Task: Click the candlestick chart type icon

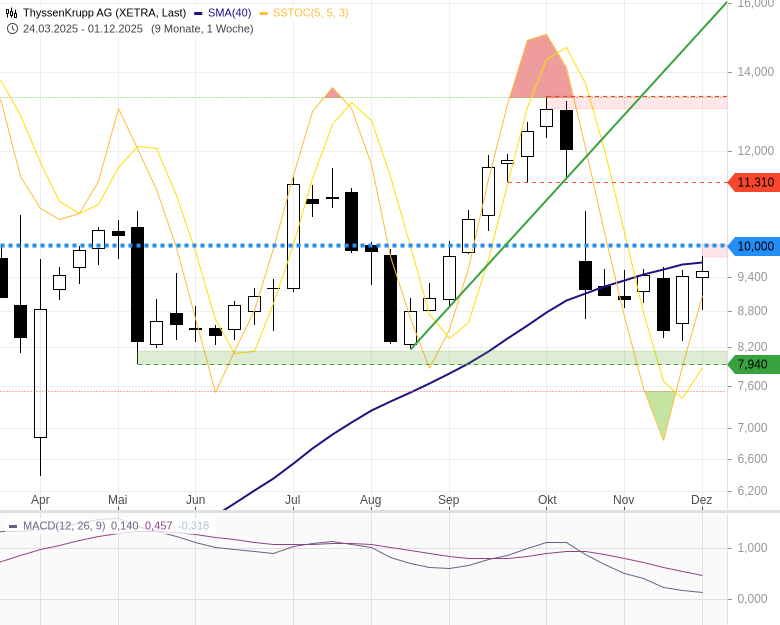Action: coord(12,13)
